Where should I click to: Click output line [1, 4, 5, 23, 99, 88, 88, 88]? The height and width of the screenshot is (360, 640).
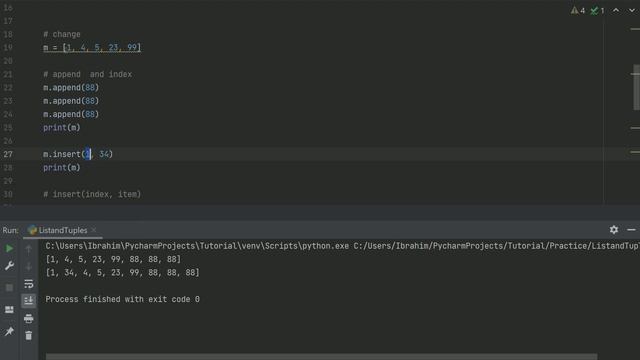113,259
